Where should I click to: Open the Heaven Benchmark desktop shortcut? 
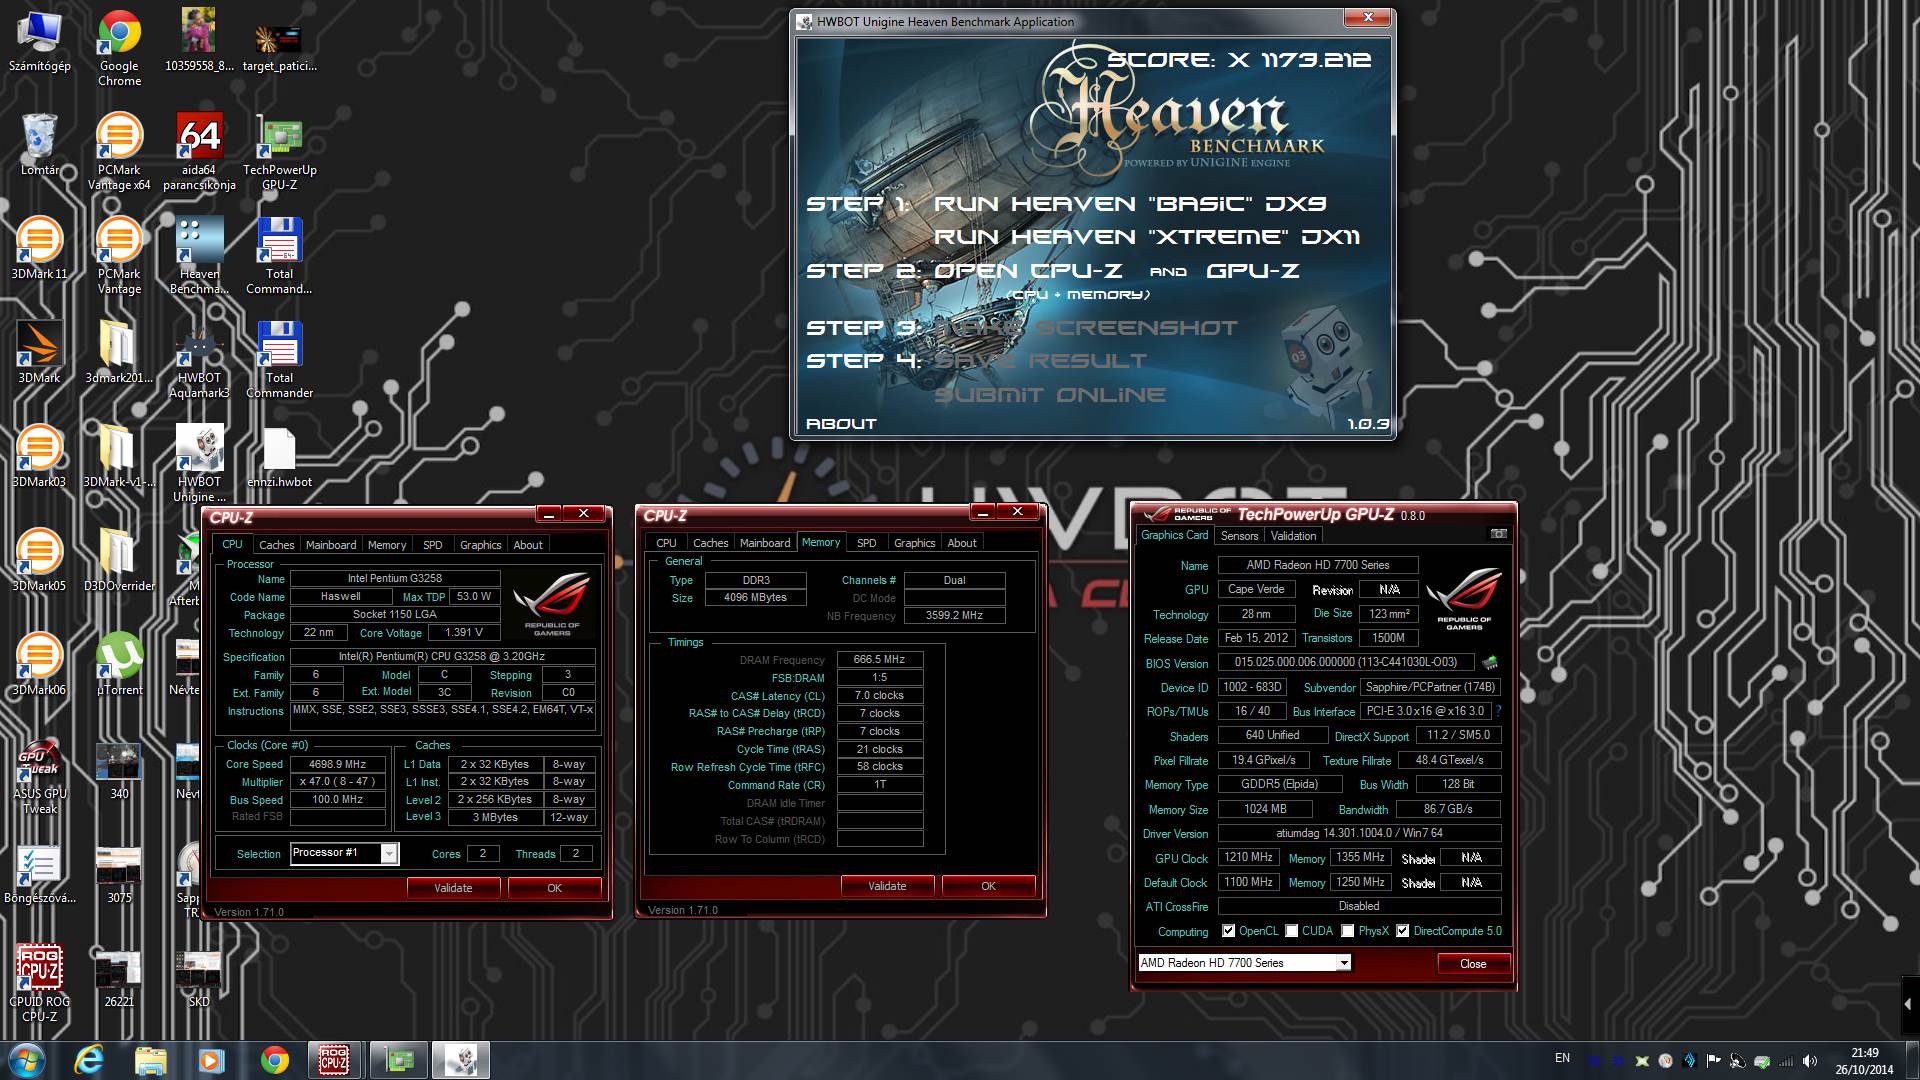(x=199, y=255)
